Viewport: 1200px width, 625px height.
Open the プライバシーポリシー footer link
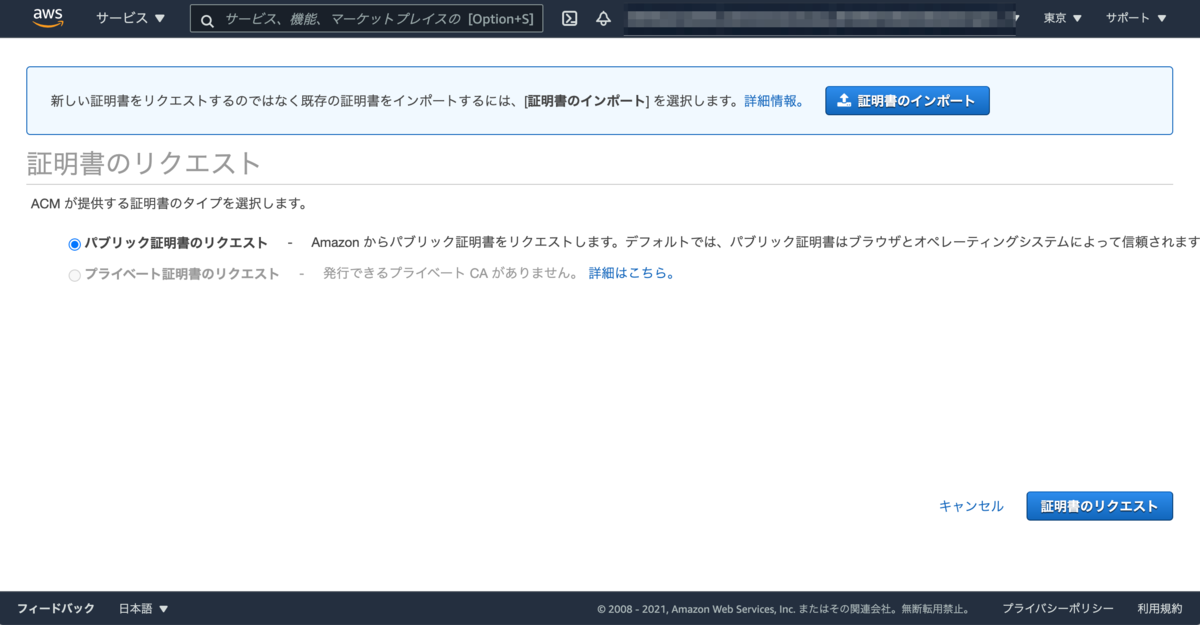[x=1058, y=608]
